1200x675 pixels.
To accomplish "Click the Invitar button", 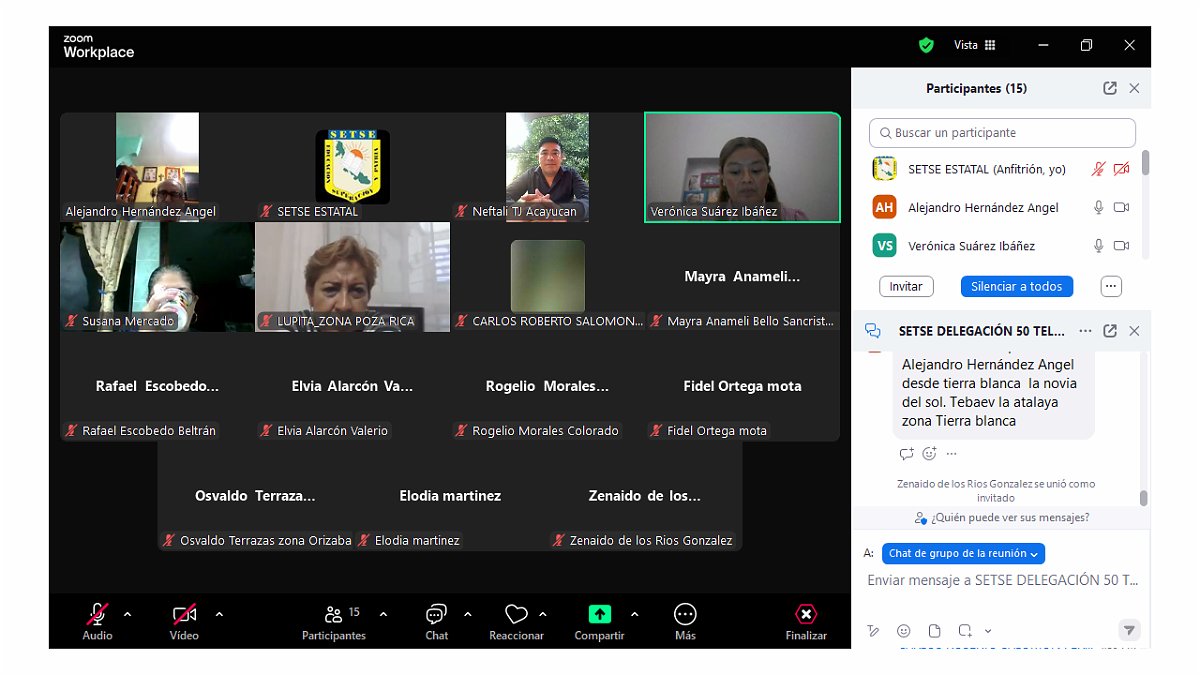I will (x=906, y=286).
